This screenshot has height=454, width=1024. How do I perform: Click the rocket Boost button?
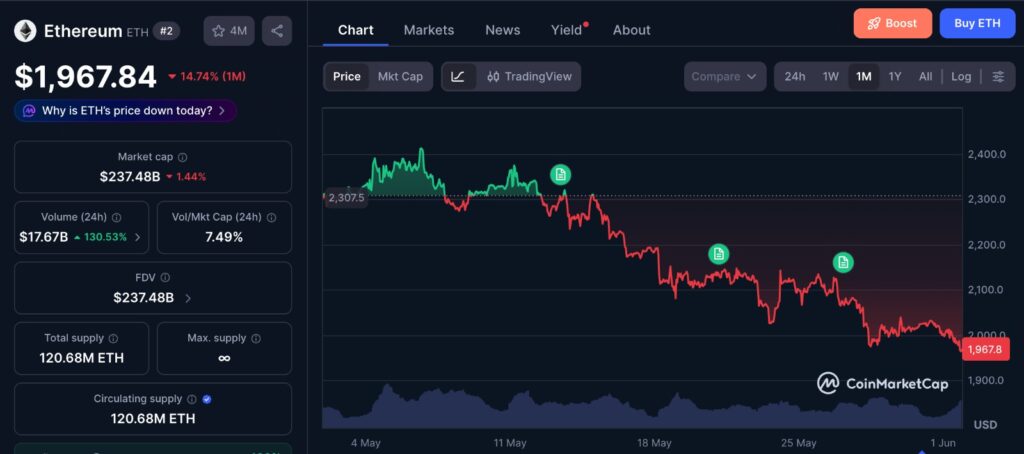tap(892, 24)
